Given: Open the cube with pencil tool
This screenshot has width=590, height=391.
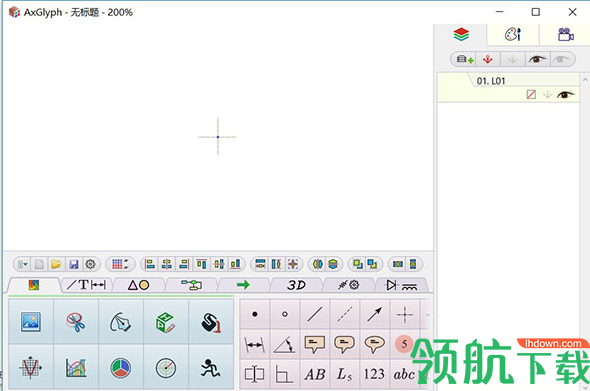Looking at the screenshot, I should 166,322.
